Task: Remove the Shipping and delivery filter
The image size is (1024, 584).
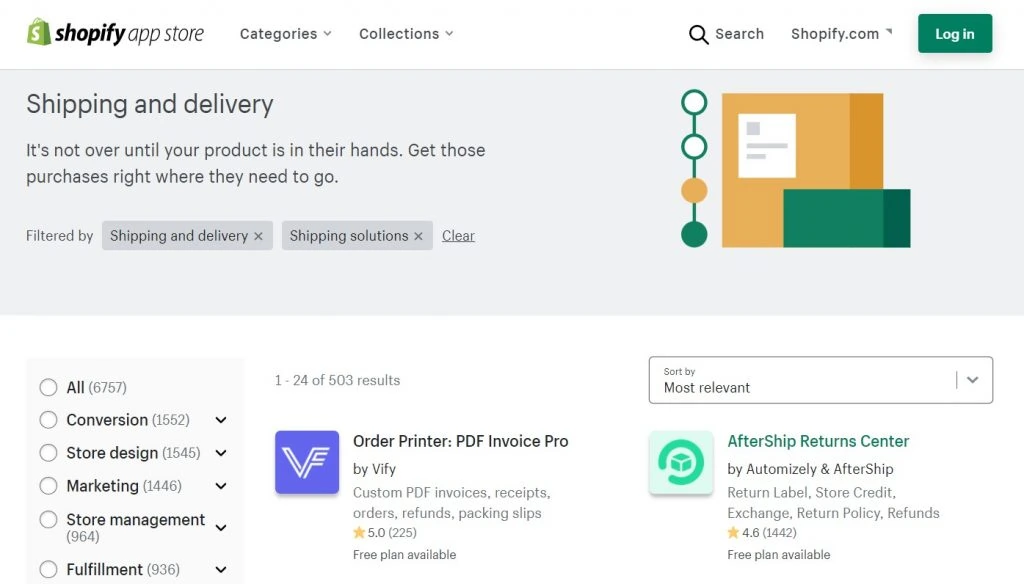Action: point(258,236)
